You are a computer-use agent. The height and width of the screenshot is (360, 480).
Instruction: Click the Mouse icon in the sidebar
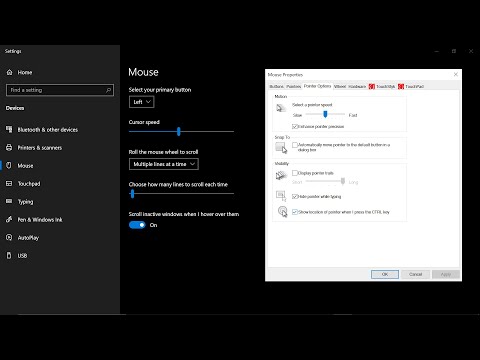point(9,165)
